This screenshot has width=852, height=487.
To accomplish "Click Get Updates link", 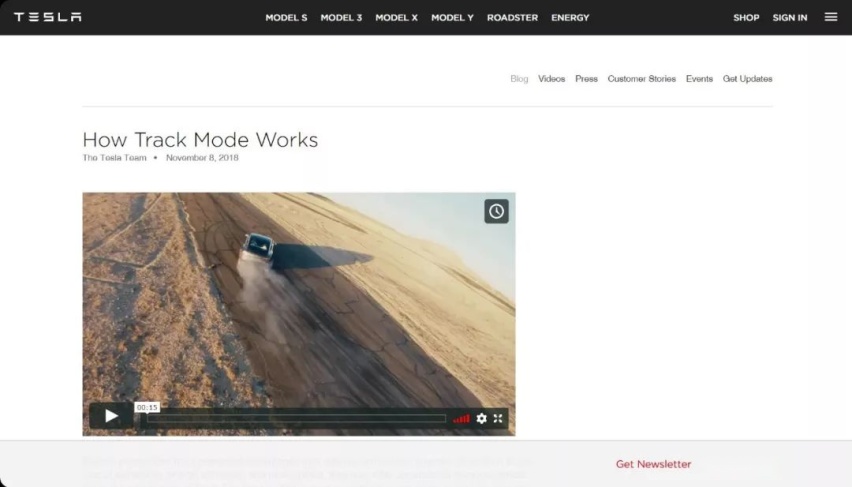I will pyautogui.click(x=748, y=79).
